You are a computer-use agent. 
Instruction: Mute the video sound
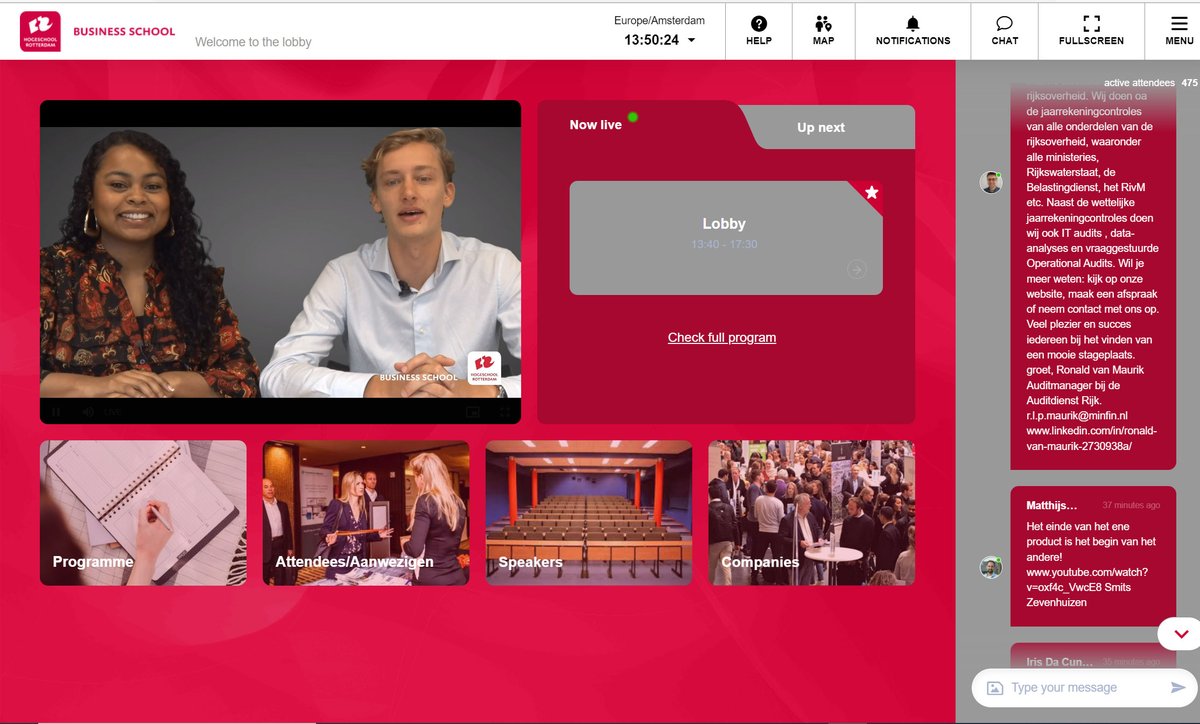[x=88, y=410]
